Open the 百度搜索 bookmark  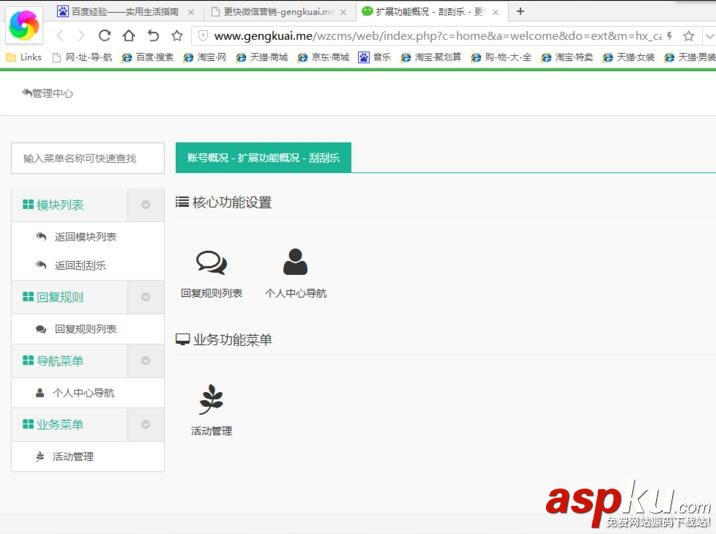click(147, 57)
